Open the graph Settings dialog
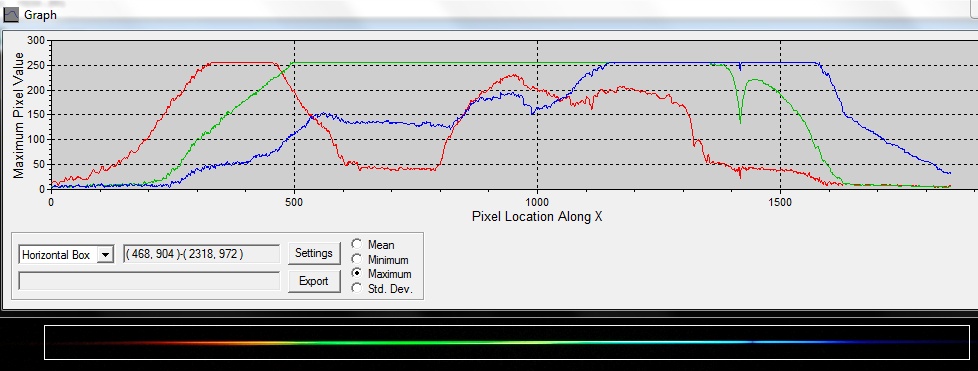Screen dimensions: 978x371 click(314, 253)
